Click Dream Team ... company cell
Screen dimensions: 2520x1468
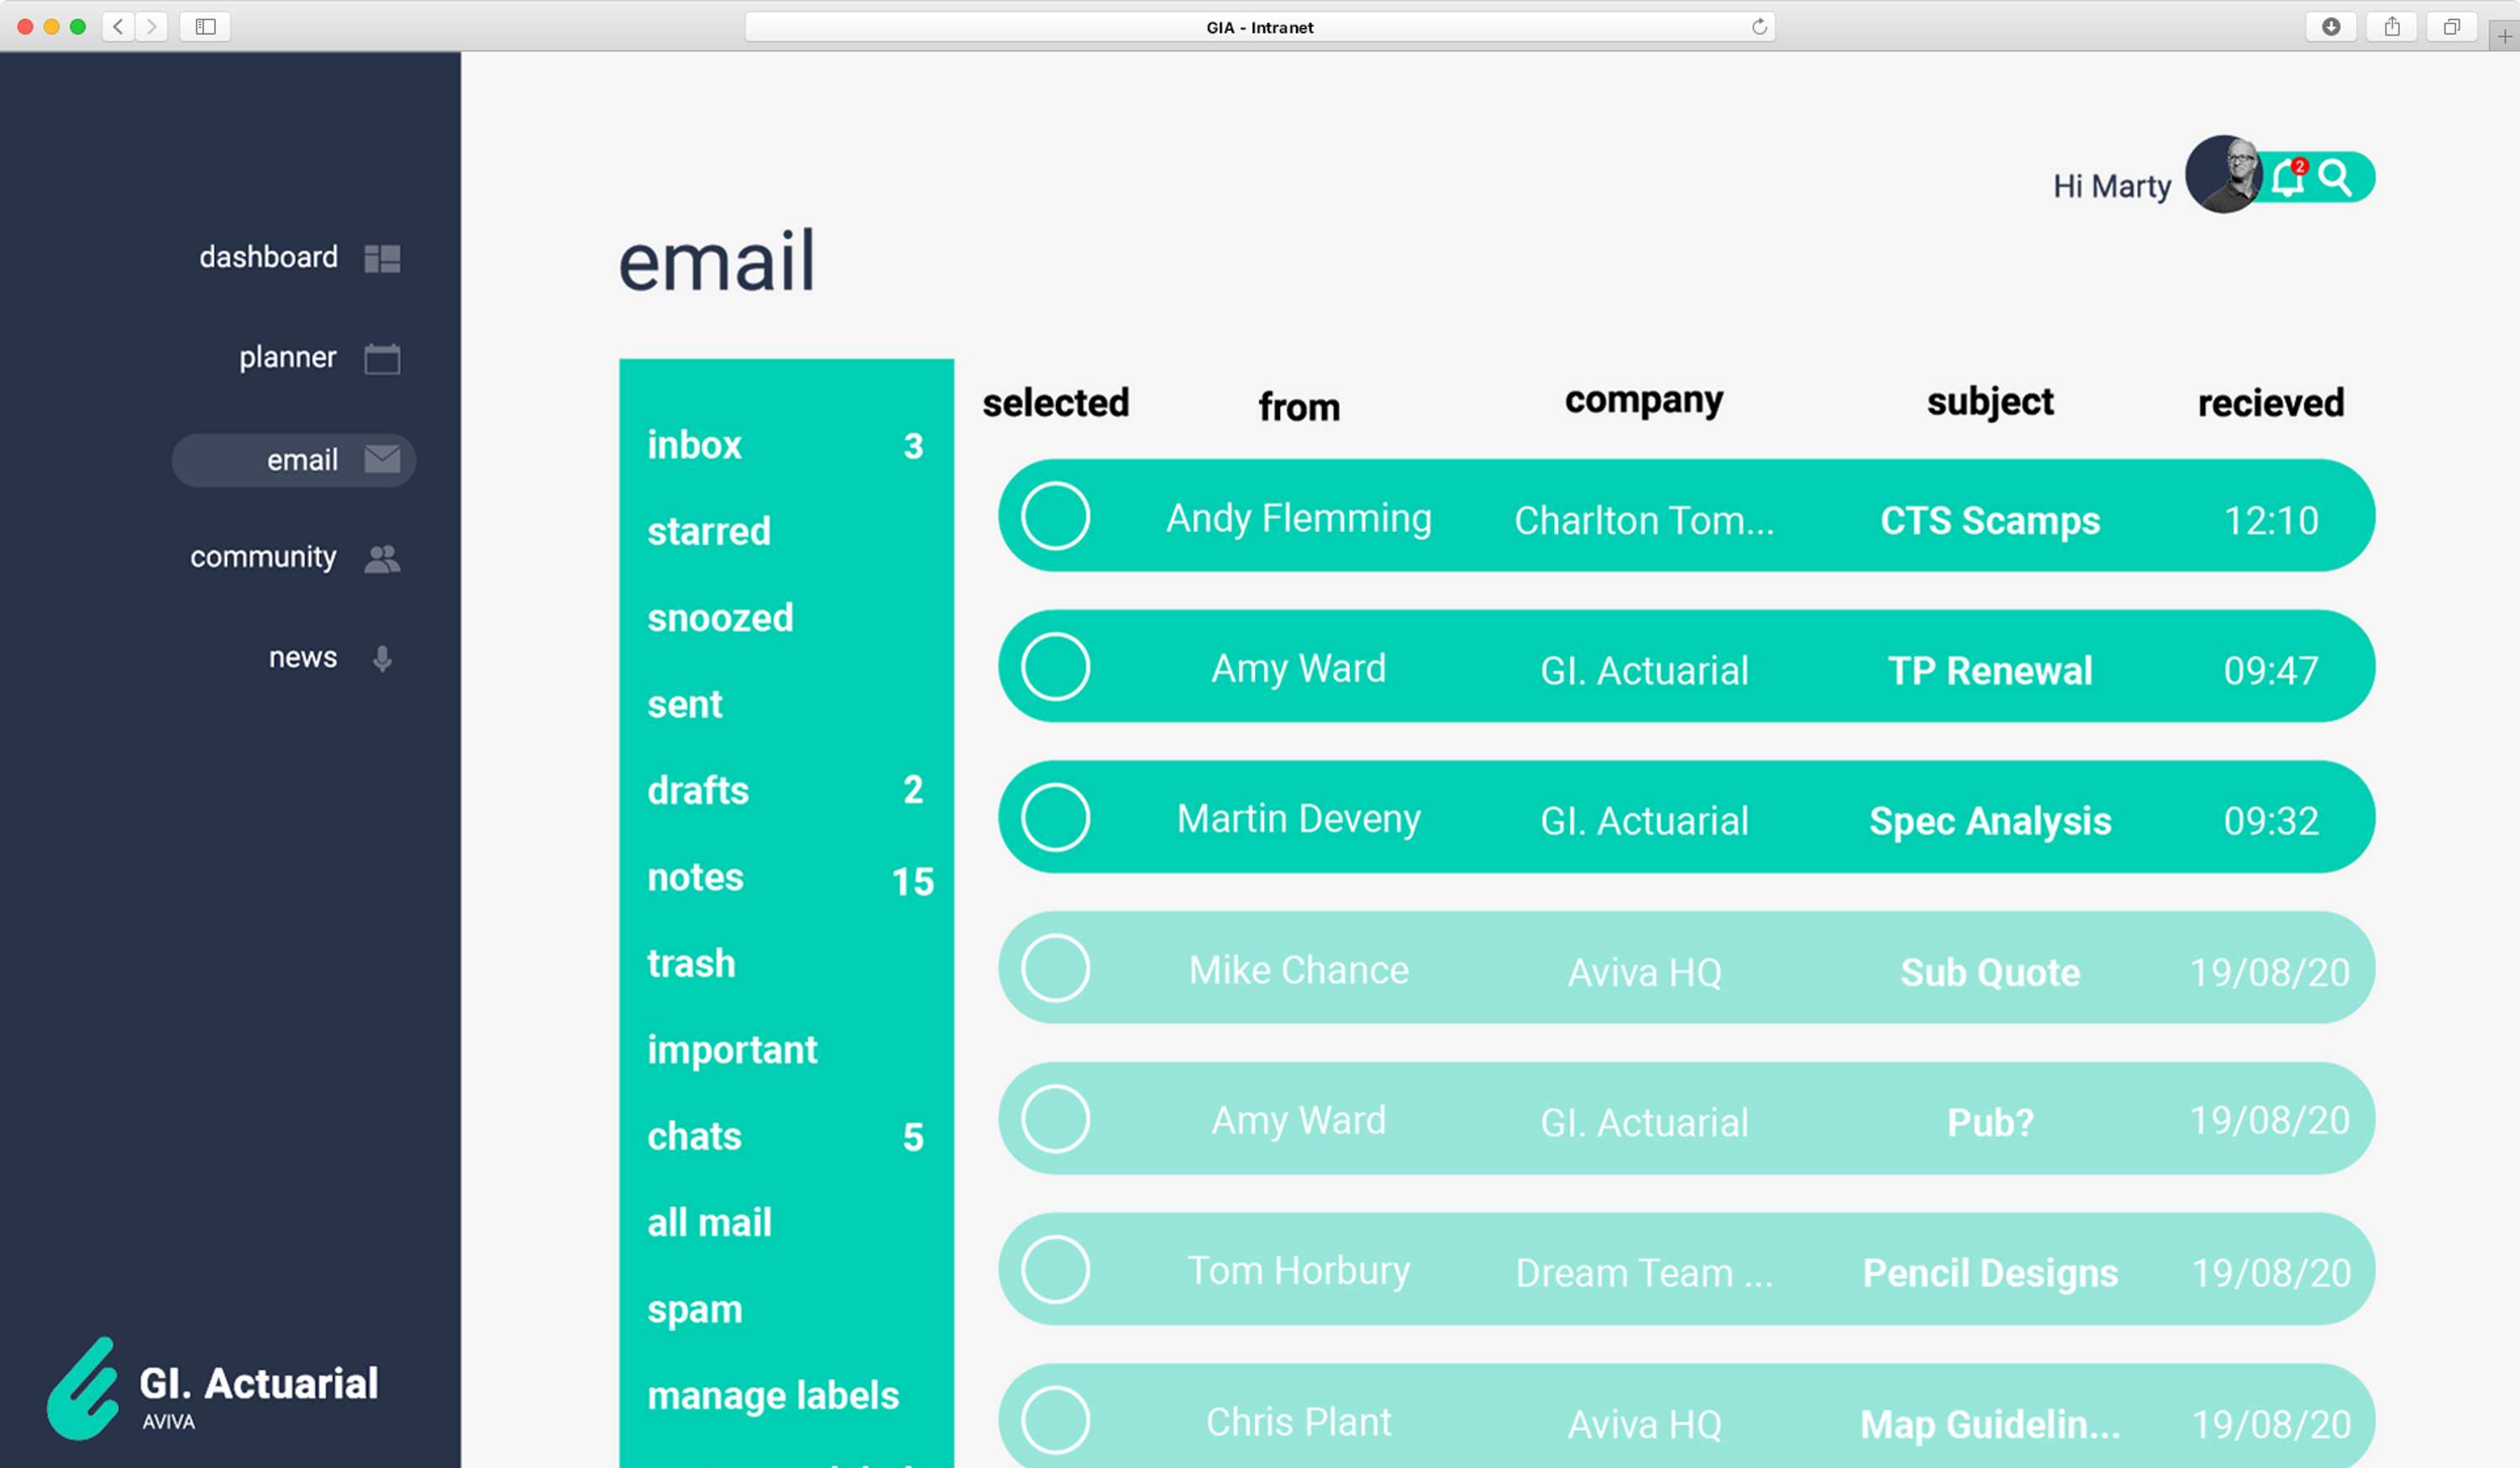coord(1644,1273)
